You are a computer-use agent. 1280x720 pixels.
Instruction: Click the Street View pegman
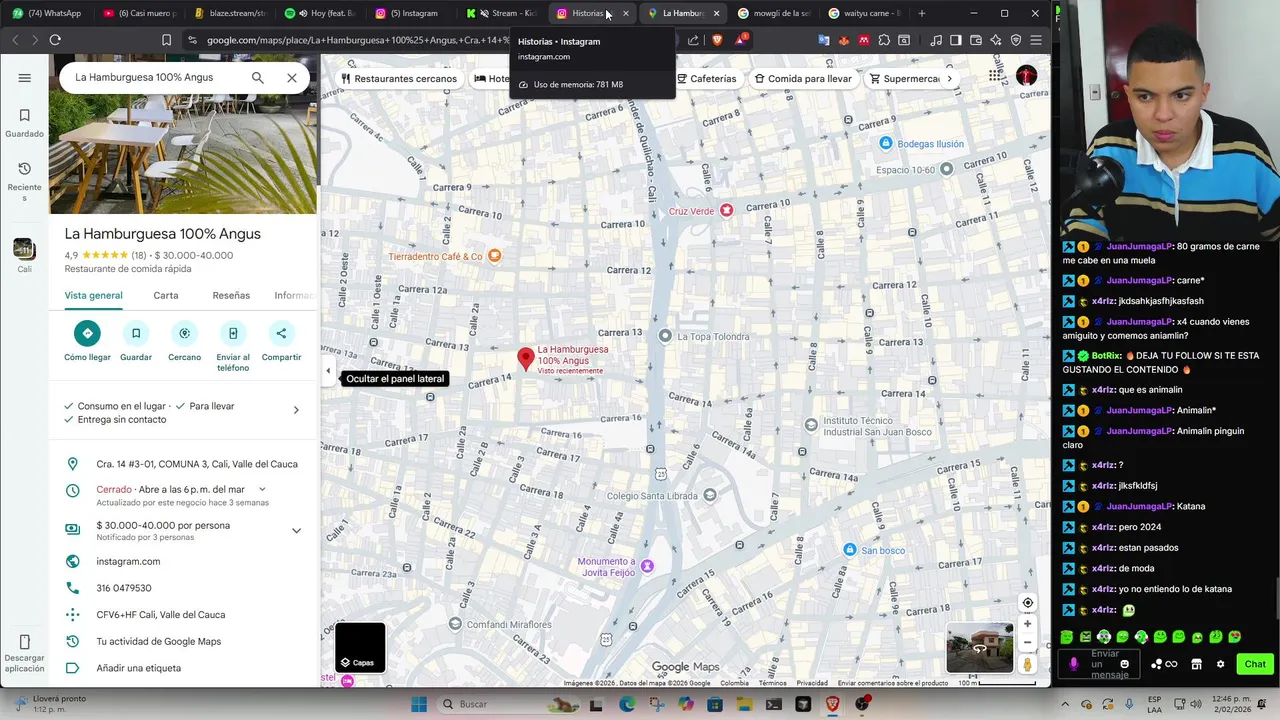tap(1027, 664)
